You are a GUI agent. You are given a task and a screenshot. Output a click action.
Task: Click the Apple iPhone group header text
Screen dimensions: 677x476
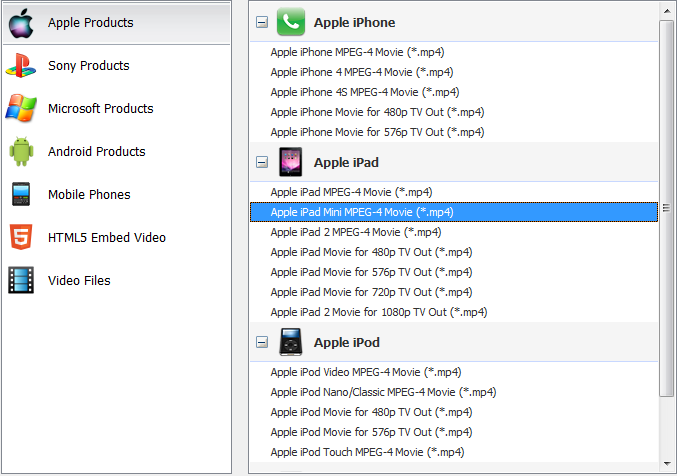coord(354,22)
